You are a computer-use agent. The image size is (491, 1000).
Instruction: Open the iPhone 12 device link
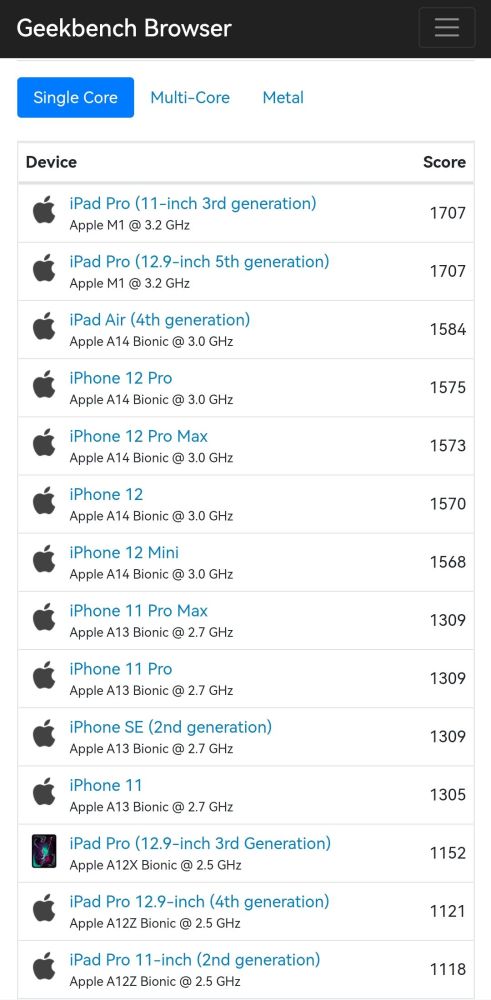pyautogui.click(x=106, y=494)
